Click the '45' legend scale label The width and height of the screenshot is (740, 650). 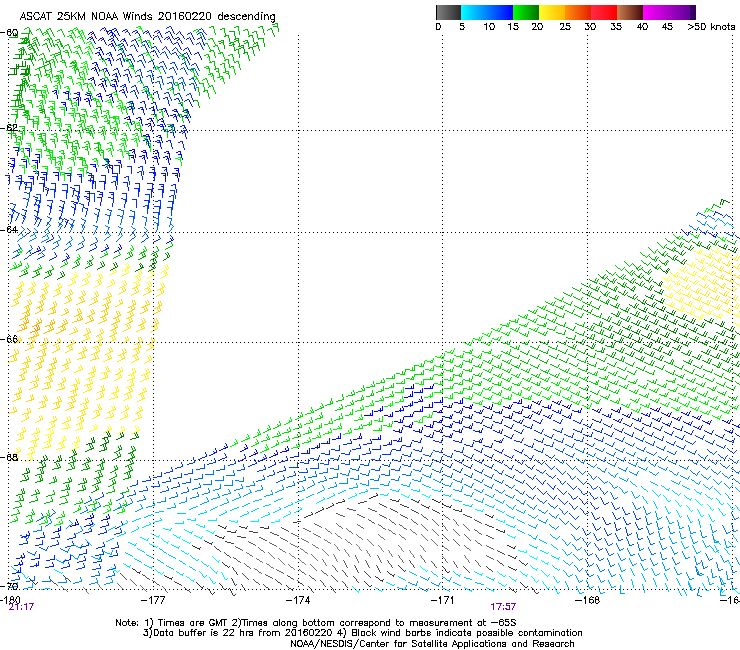pyautogui.click(x=667, y=27)
